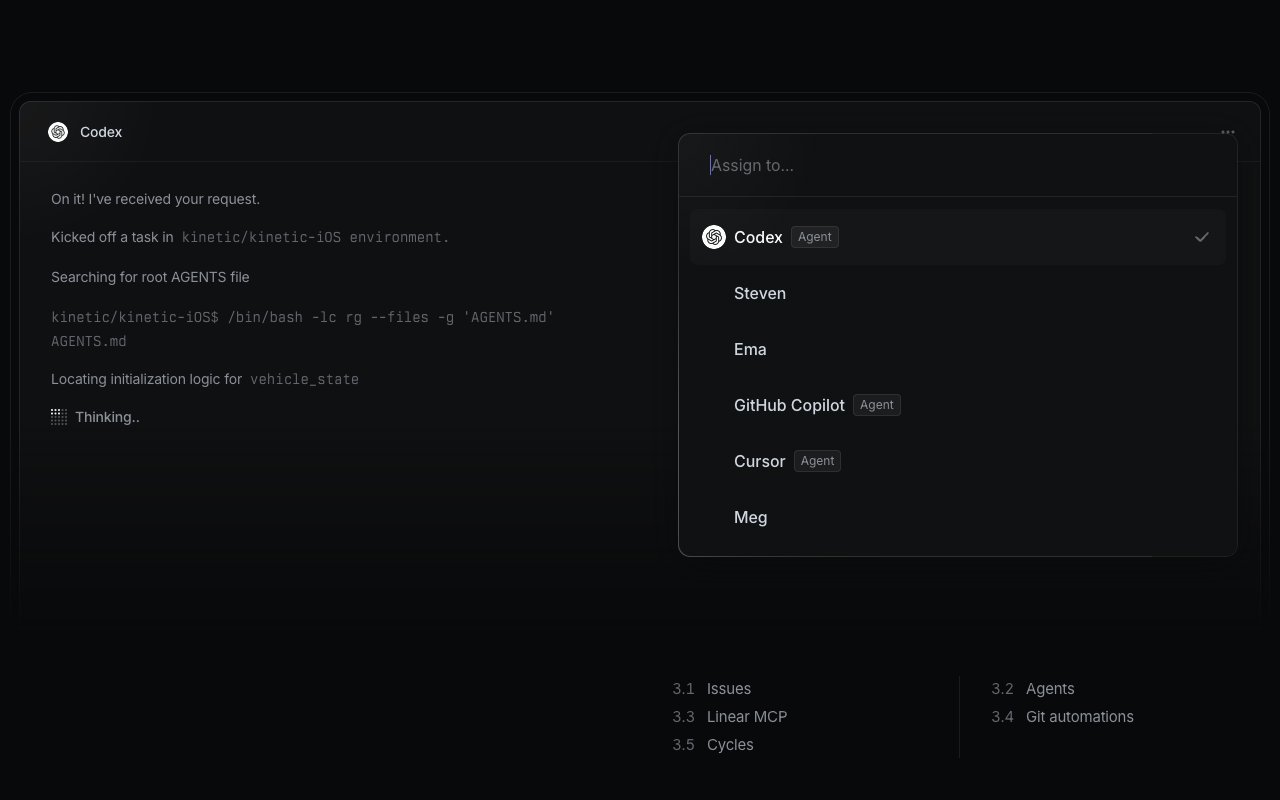Open the three-dot more options menu
This screenshot has height=800, width=1280.
pos(1228,132)
